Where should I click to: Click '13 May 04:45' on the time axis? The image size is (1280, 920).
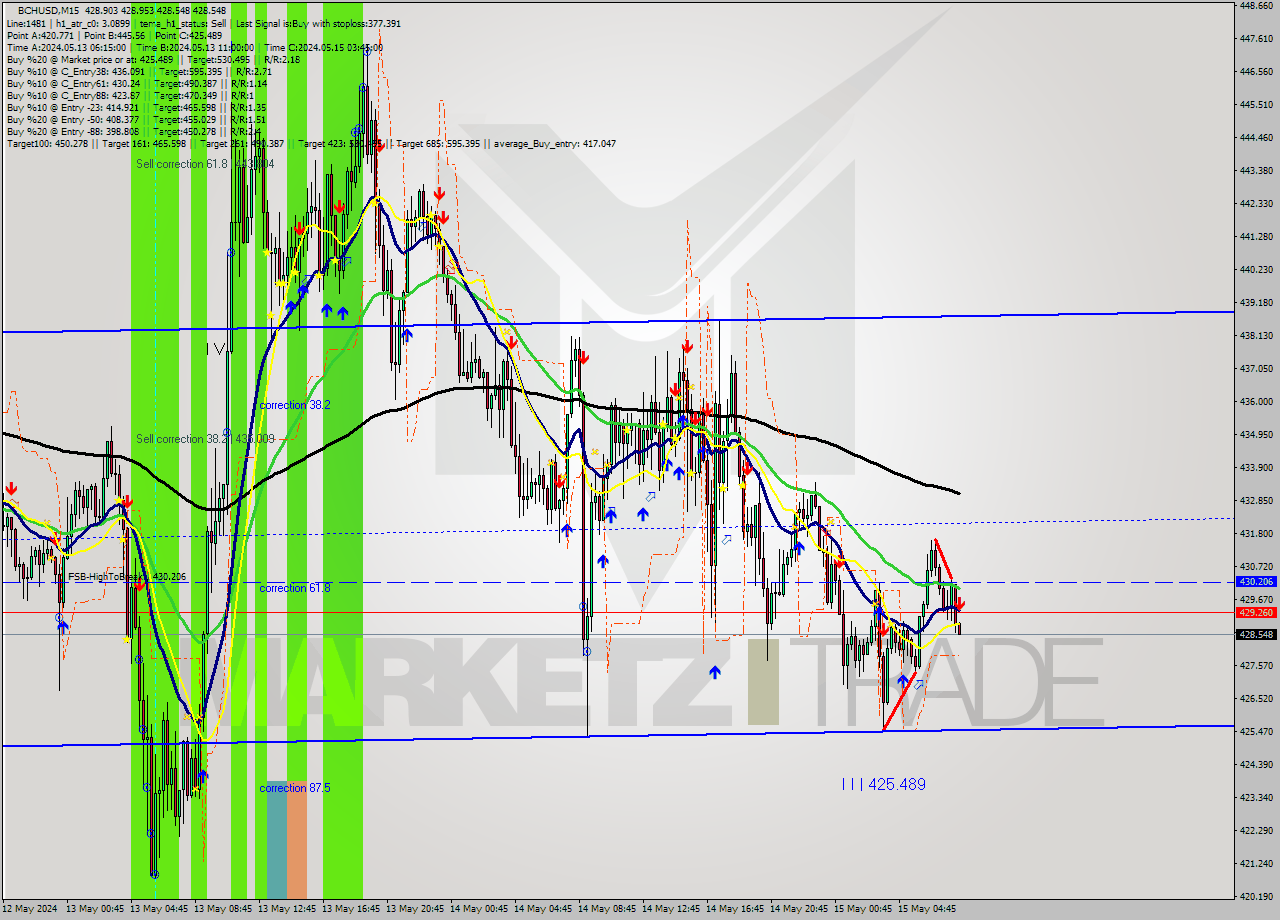[158, 909]
